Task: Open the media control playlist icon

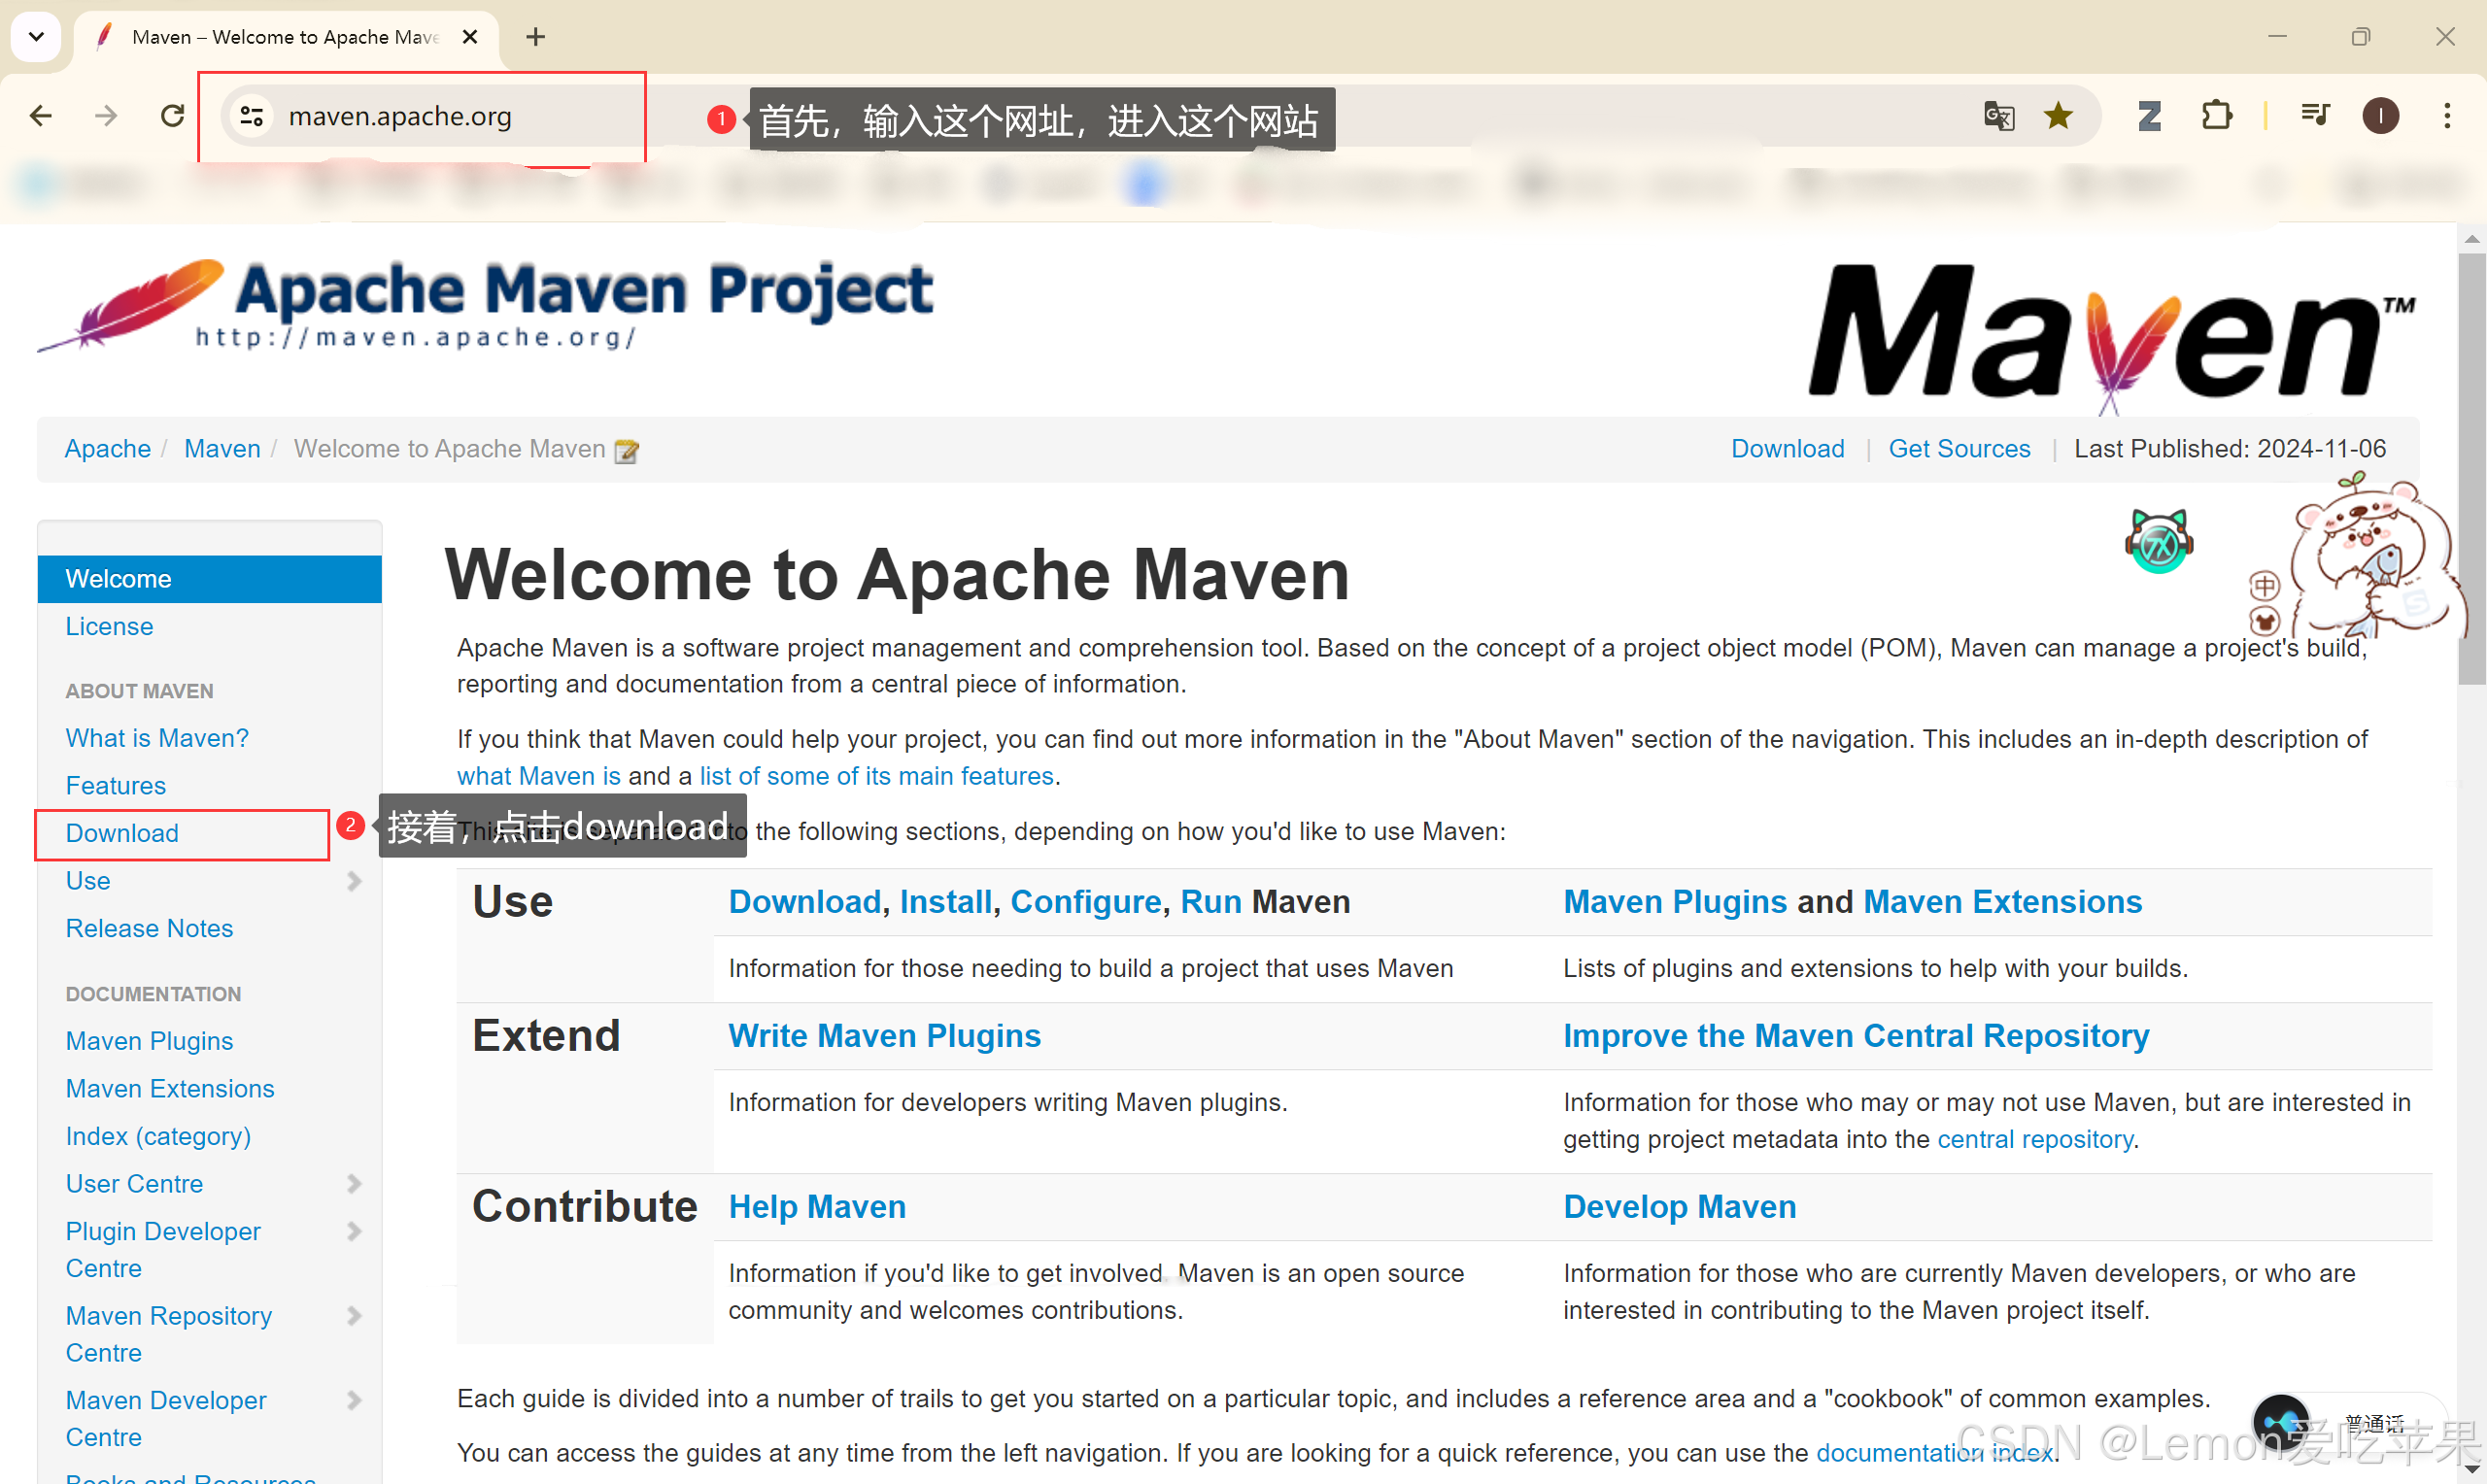Action: coord(2315,116)
